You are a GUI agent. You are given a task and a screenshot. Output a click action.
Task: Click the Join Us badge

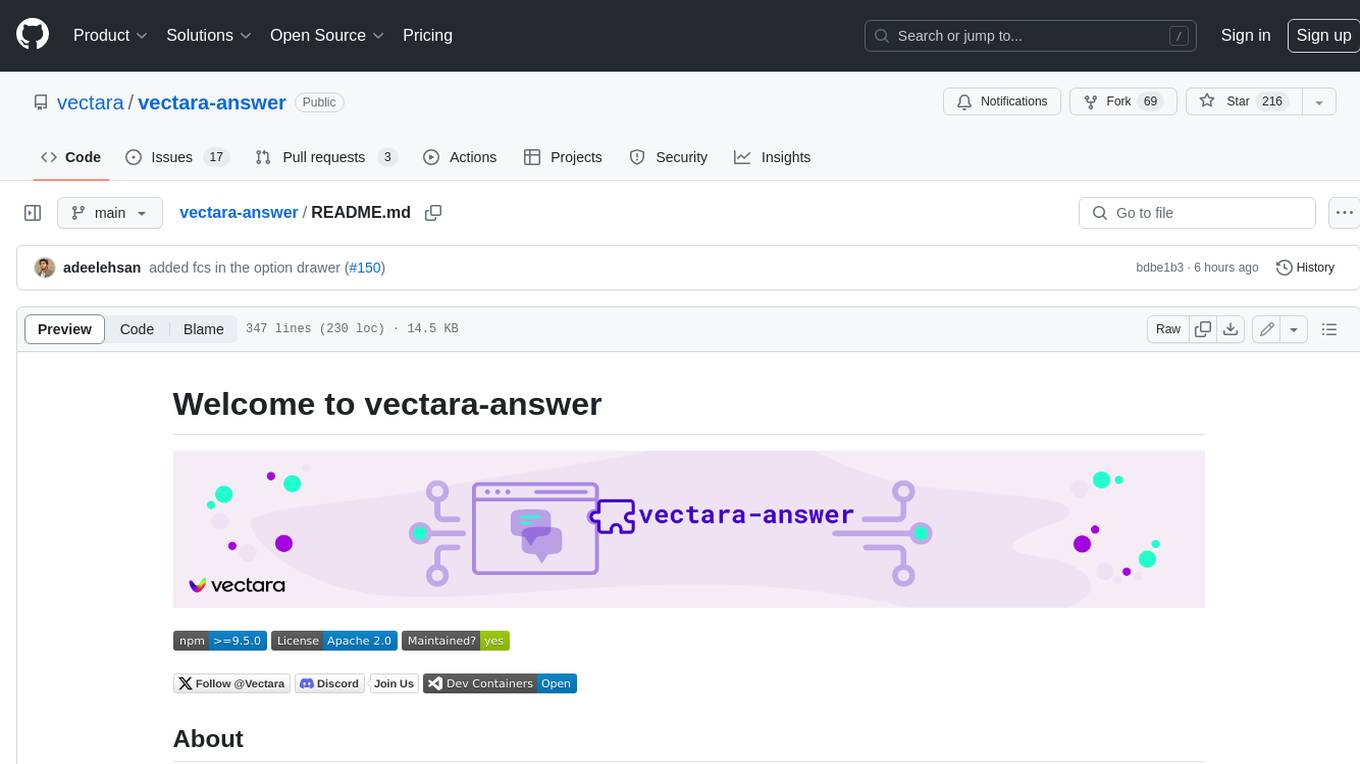point(393,684)
